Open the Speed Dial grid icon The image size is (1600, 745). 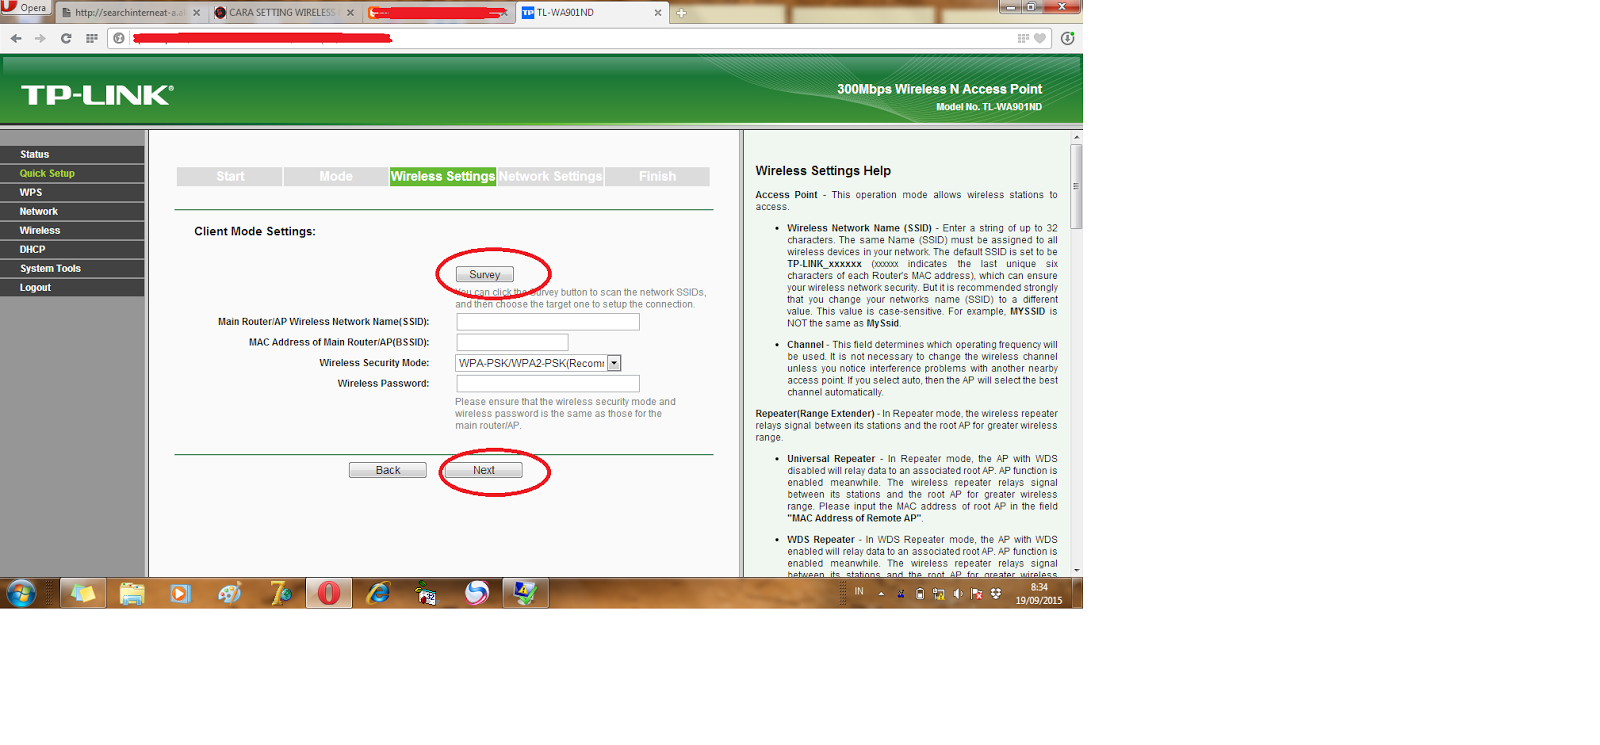pos(92,38)
